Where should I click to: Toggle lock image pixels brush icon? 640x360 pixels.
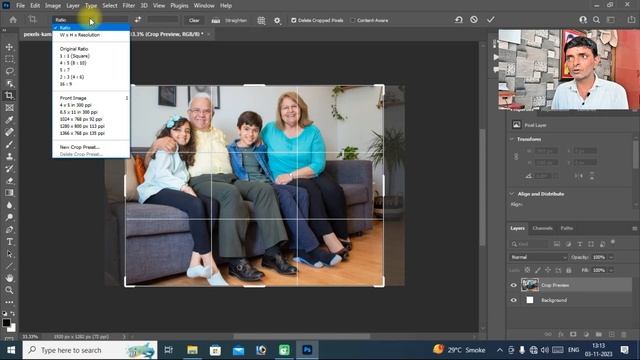tap(538, 270)
